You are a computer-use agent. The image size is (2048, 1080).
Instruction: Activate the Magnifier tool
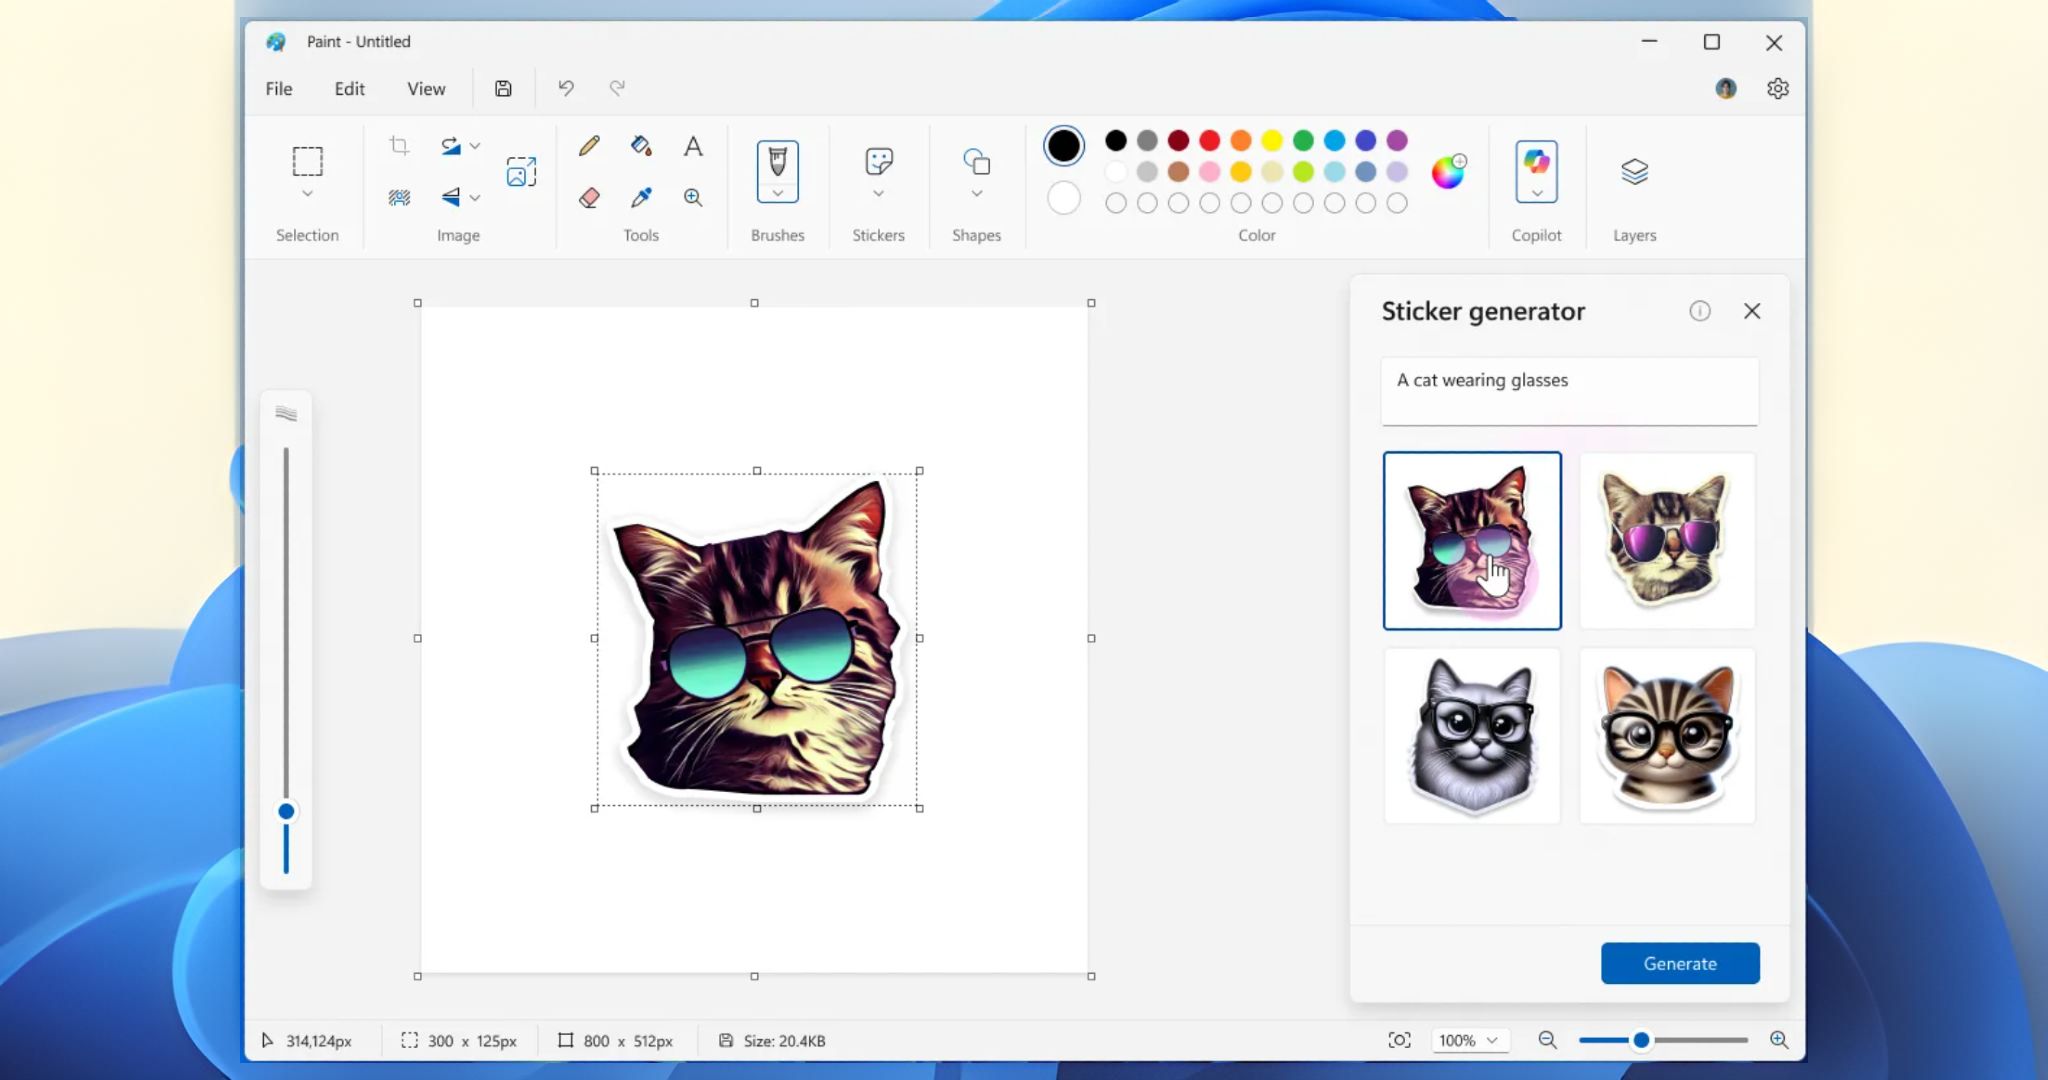pyautogui.click(x=693, y=198)
